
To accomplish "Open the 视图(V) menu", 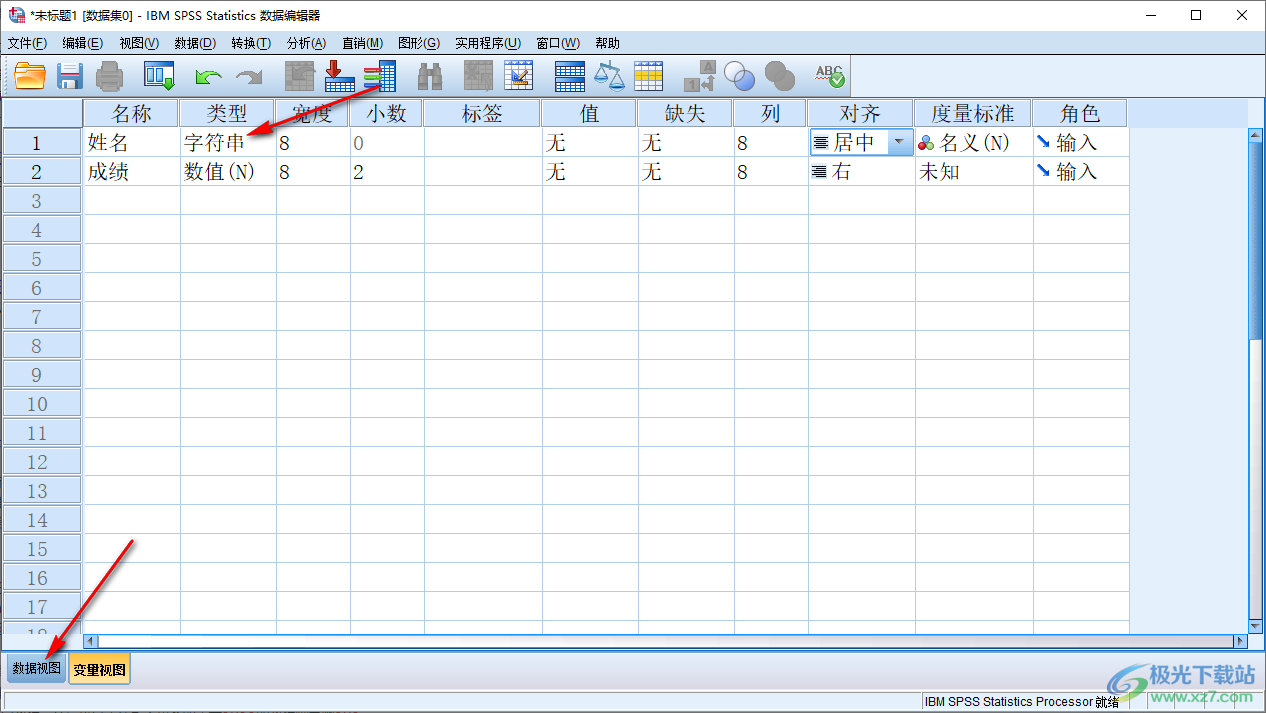I will [x=139, y=43].
